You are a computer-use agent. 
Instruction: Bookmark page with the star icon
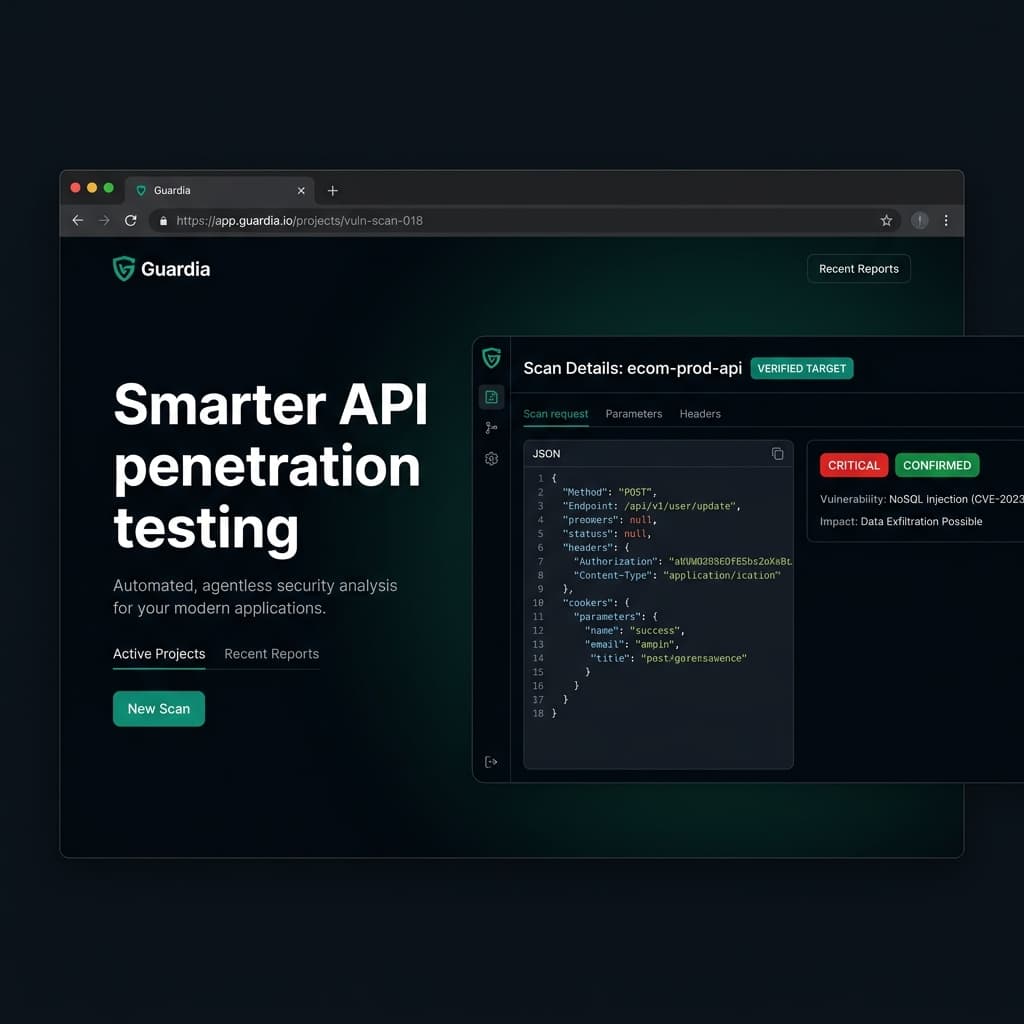[x=886, y=221]
